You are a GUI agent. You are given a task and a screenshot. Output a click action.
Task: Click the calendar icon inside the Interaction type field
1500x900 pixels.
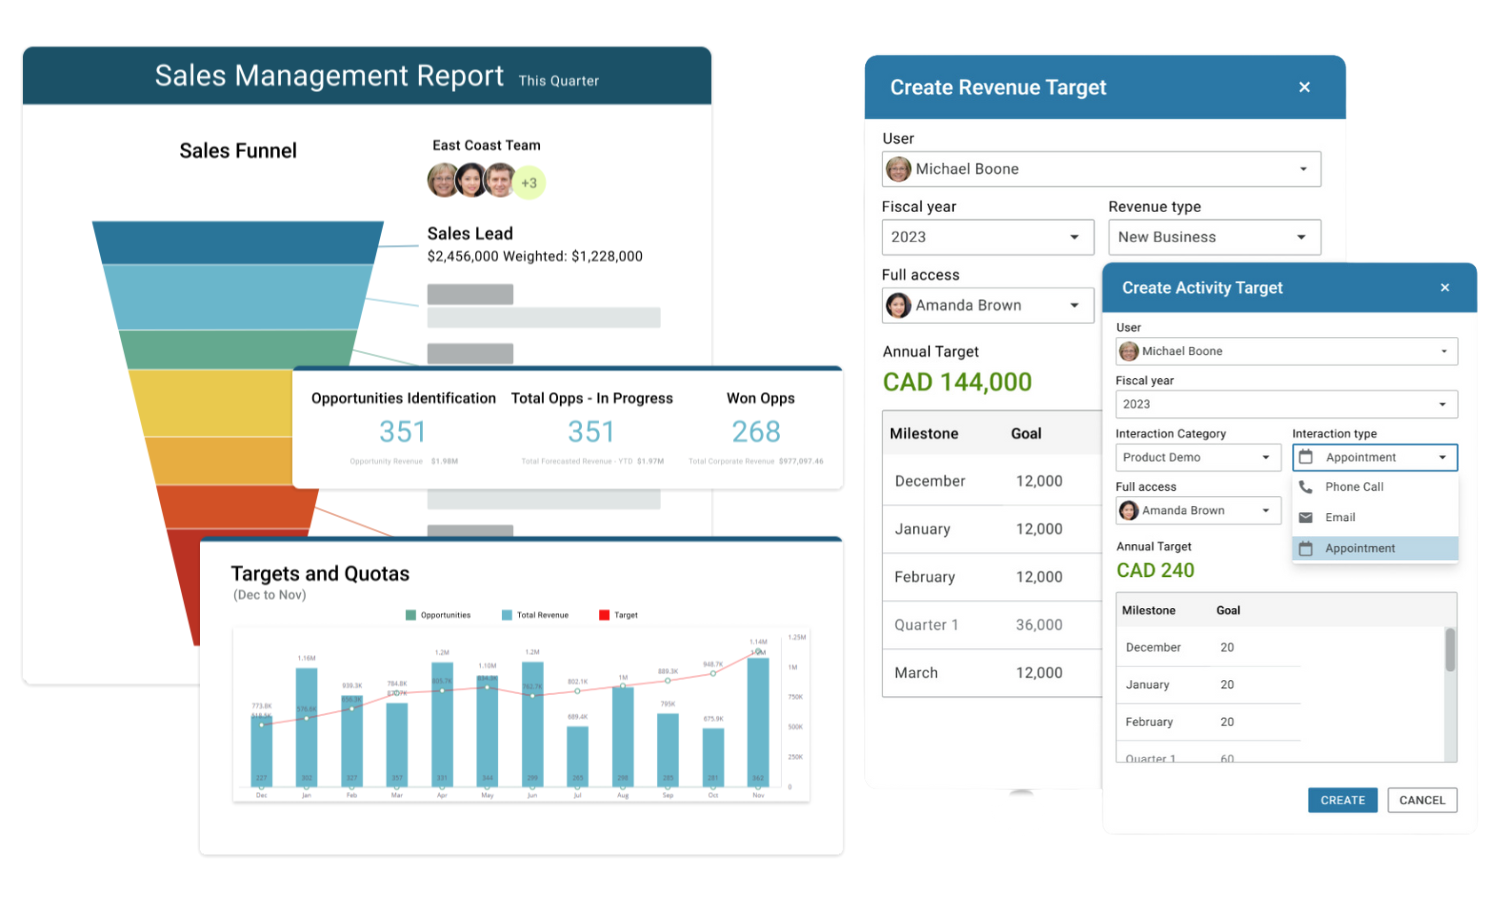[1307, 457]
